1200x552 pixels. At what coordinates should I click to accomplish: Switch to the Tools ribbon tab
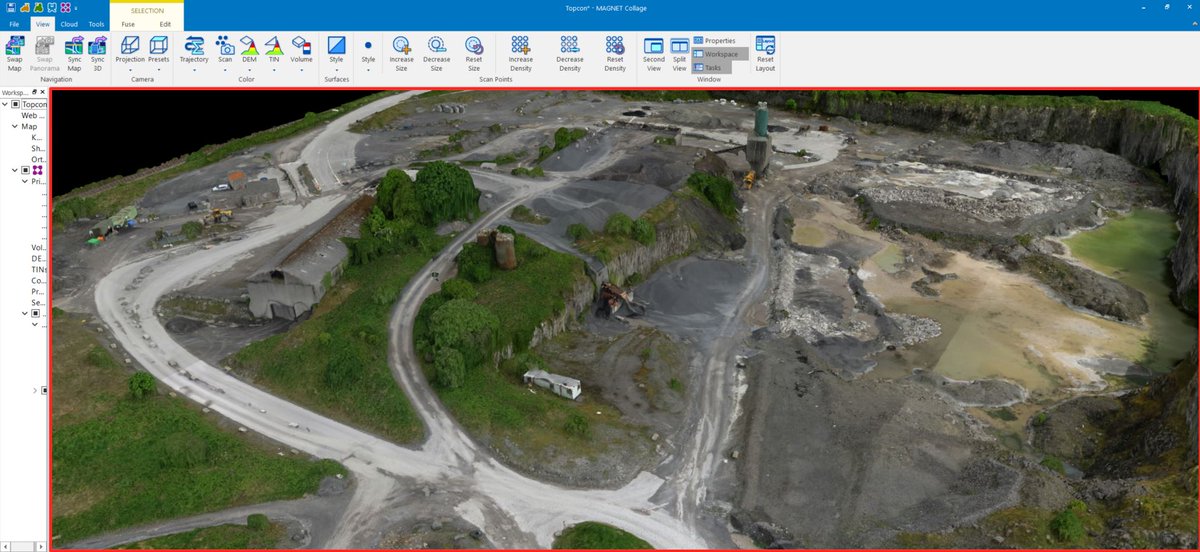coord(96,23)
